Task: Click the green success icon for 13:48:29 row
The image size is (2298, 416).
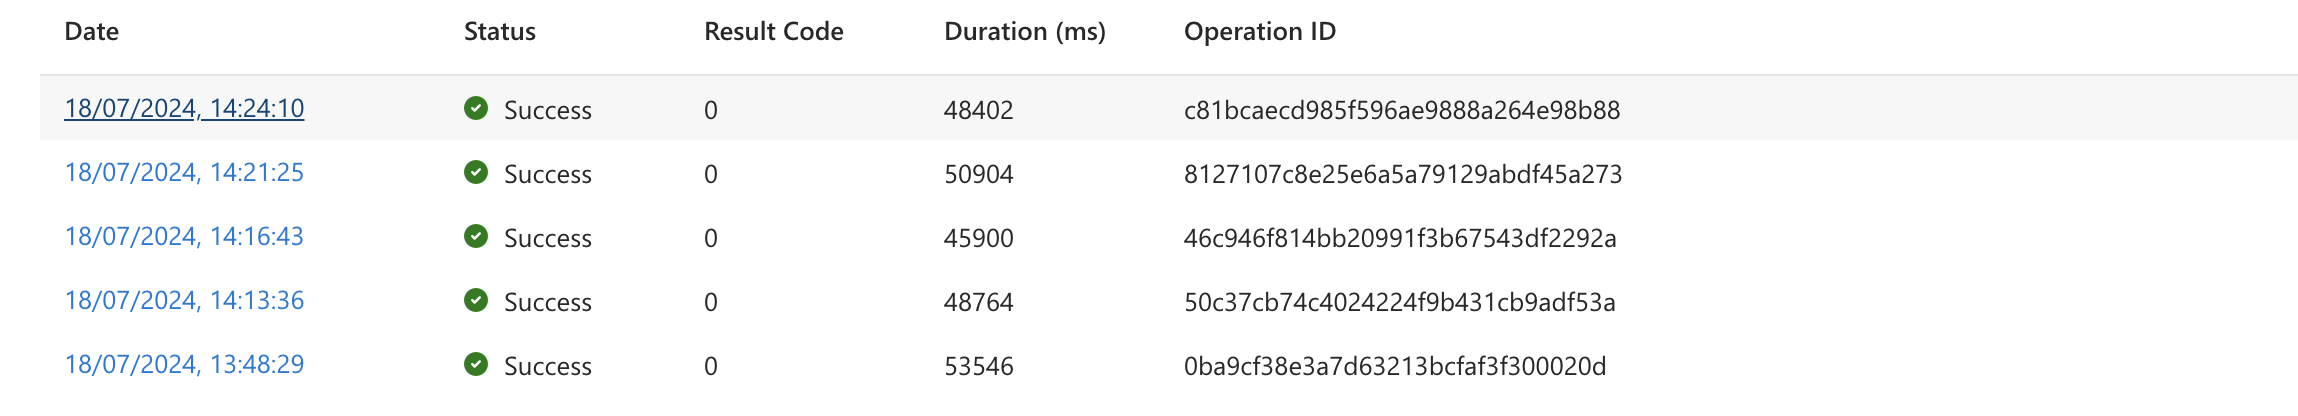Action: tap(476, 364)
